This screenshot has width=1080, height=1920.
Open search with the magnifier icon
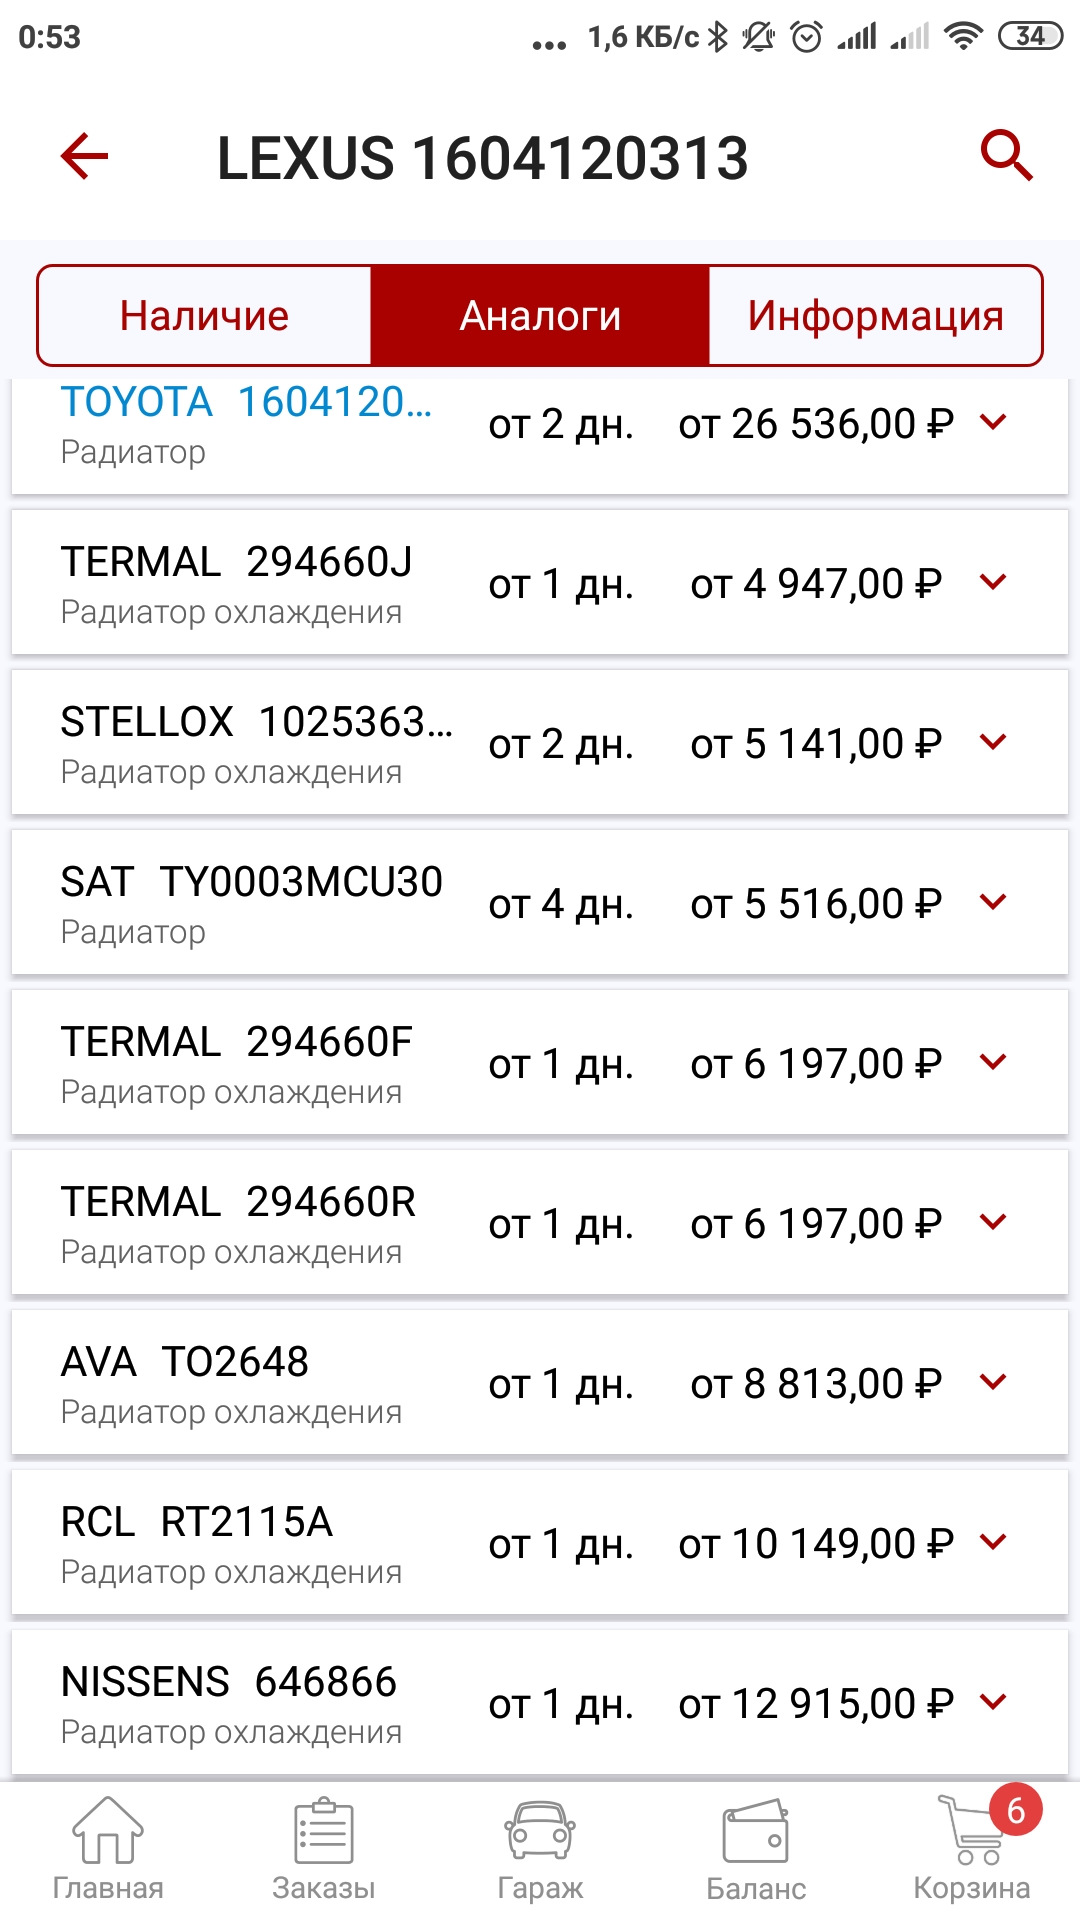pos(1005,155)
